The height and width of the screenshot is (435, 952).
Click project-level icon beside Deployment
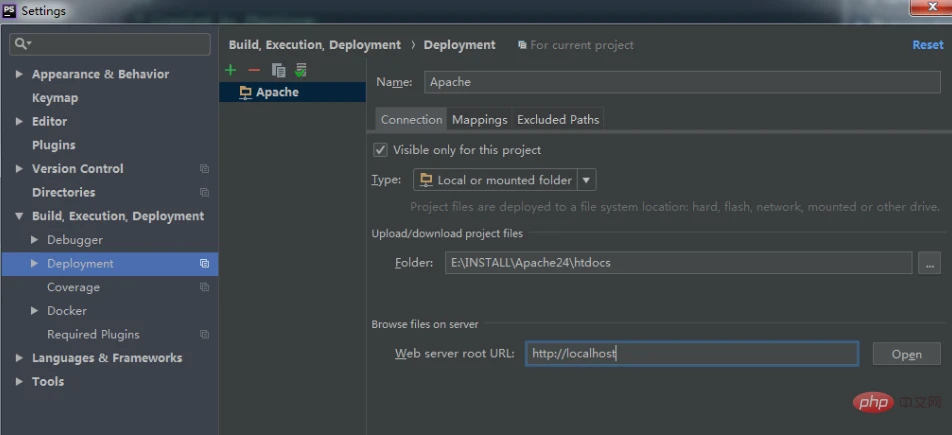point(205,264)
